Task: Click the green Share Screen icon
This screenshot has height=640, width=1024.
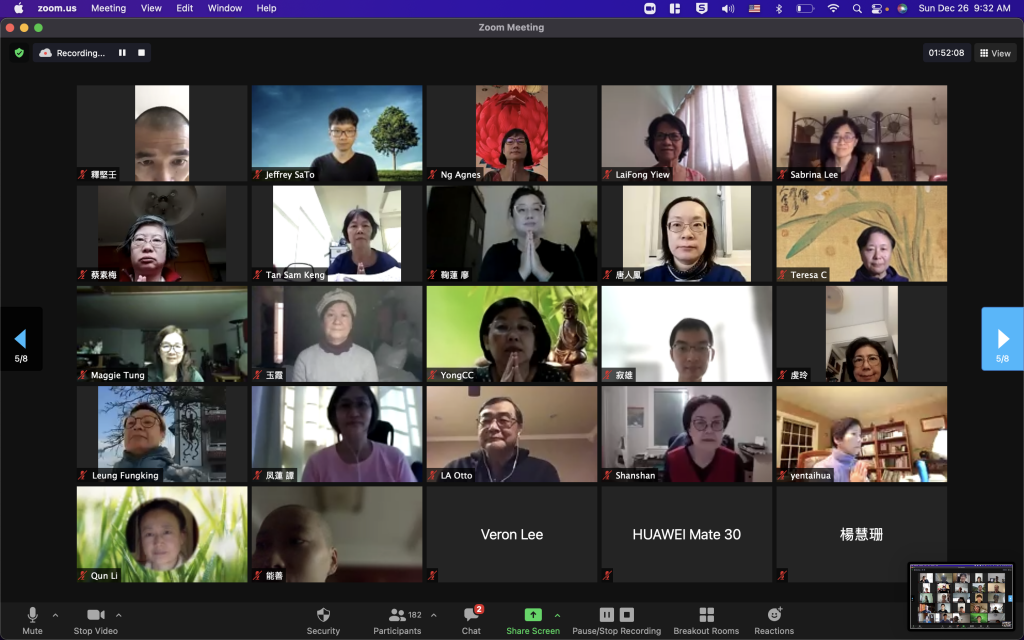Action: click(533, 614)
